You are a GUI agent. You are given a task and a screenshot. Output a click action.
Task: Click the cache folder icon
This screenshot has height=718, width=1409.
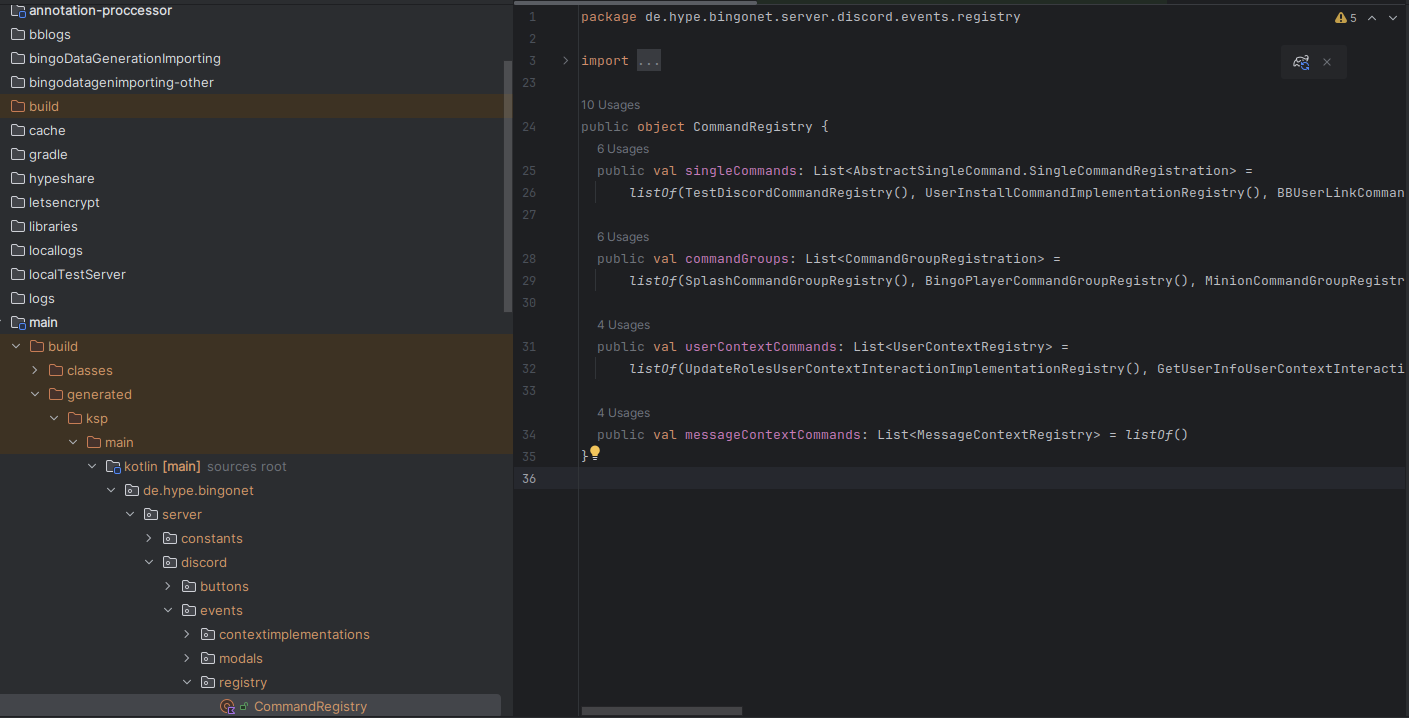[17, 130]
